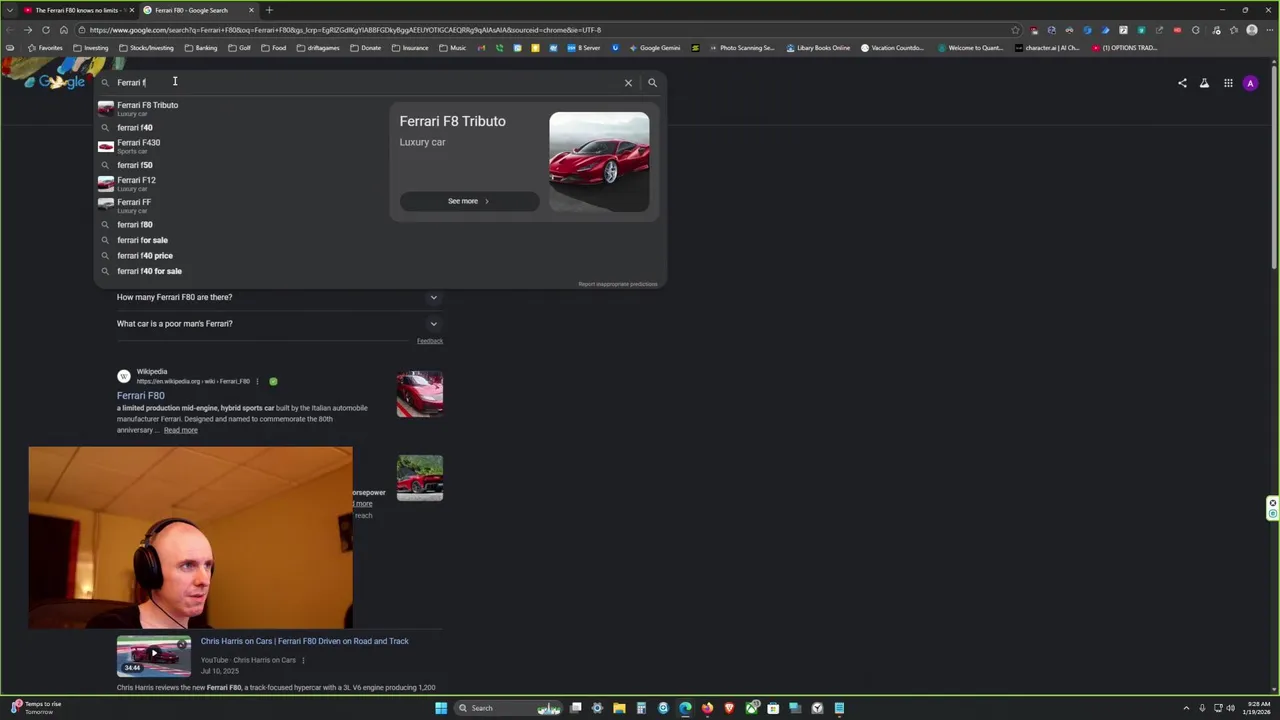Select the Ferrari F8 Tributo suggestion
This screenshot has height=720, width=1280.
pos(240,107)
